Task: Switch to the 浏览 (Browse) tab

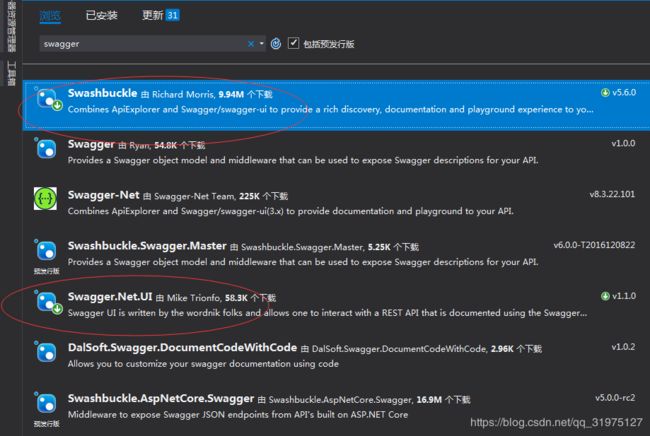Action: click(50, 16)
